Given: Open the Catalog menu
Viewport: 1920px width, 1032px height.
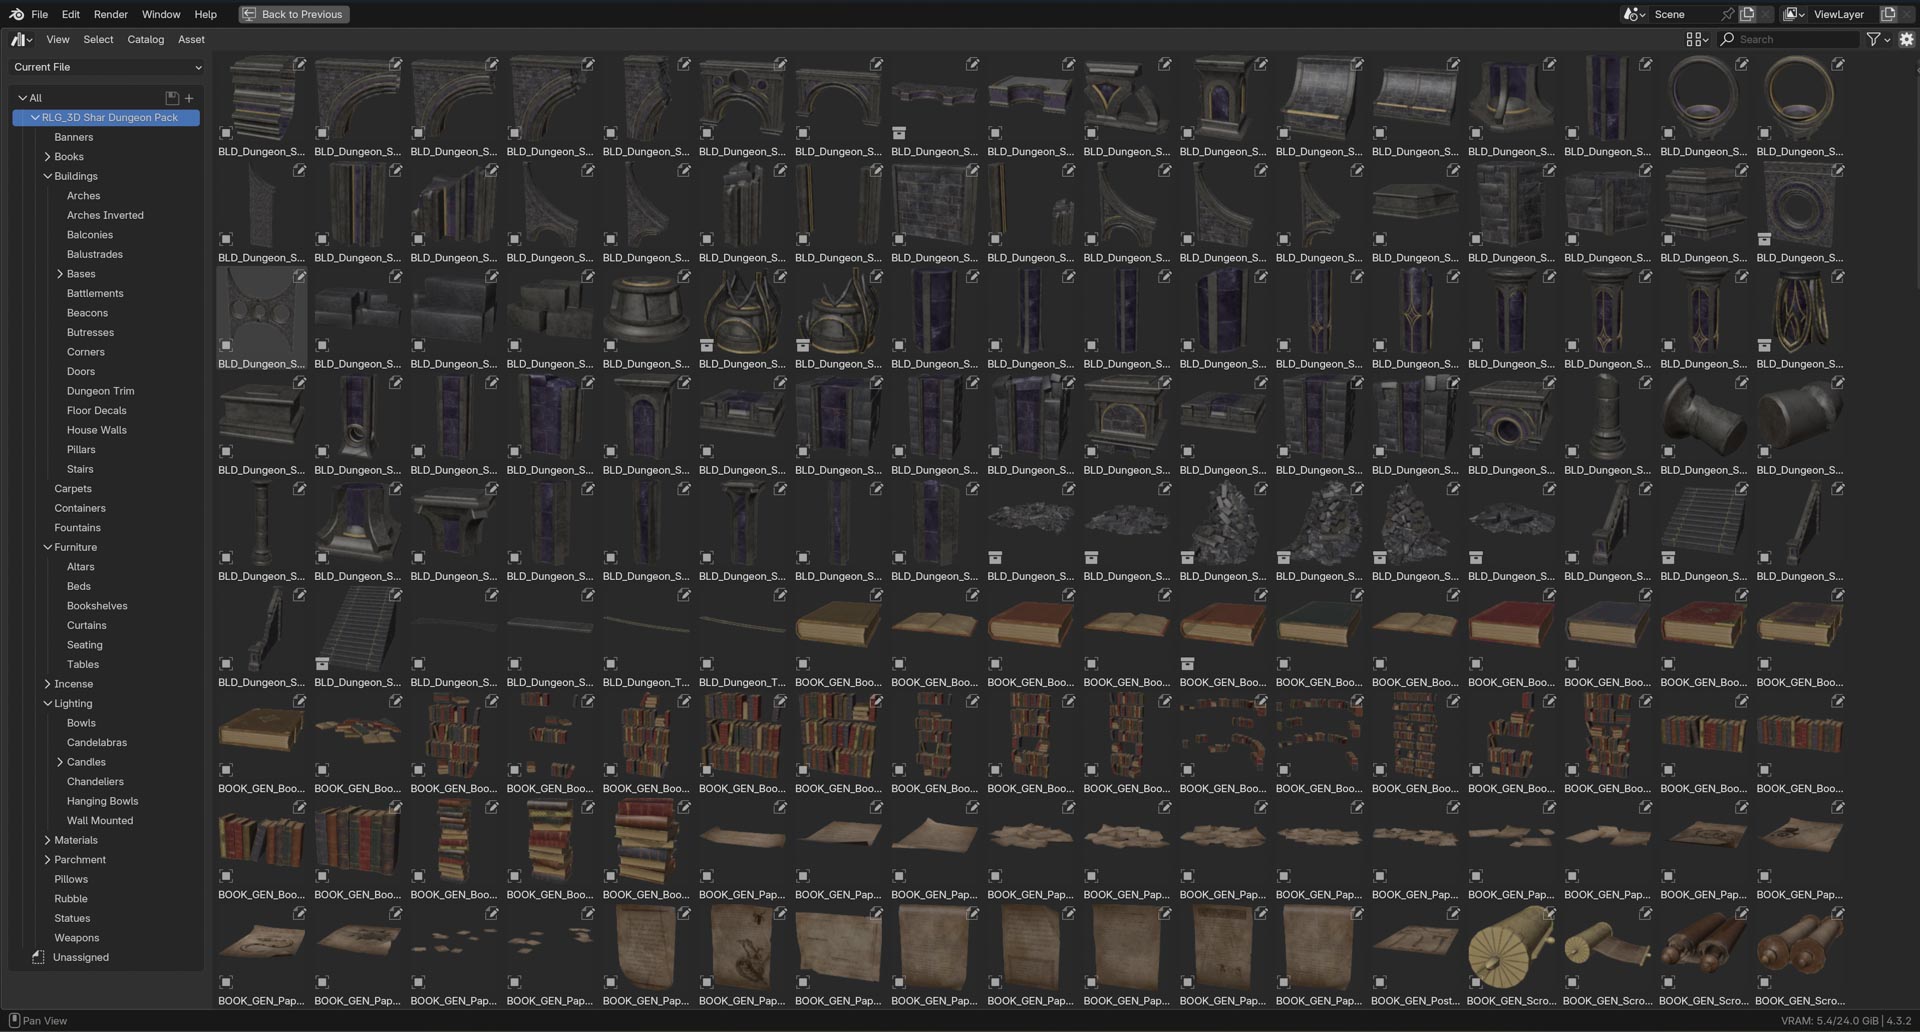Looking at the screenshot, I should click(x=146, y=39).
